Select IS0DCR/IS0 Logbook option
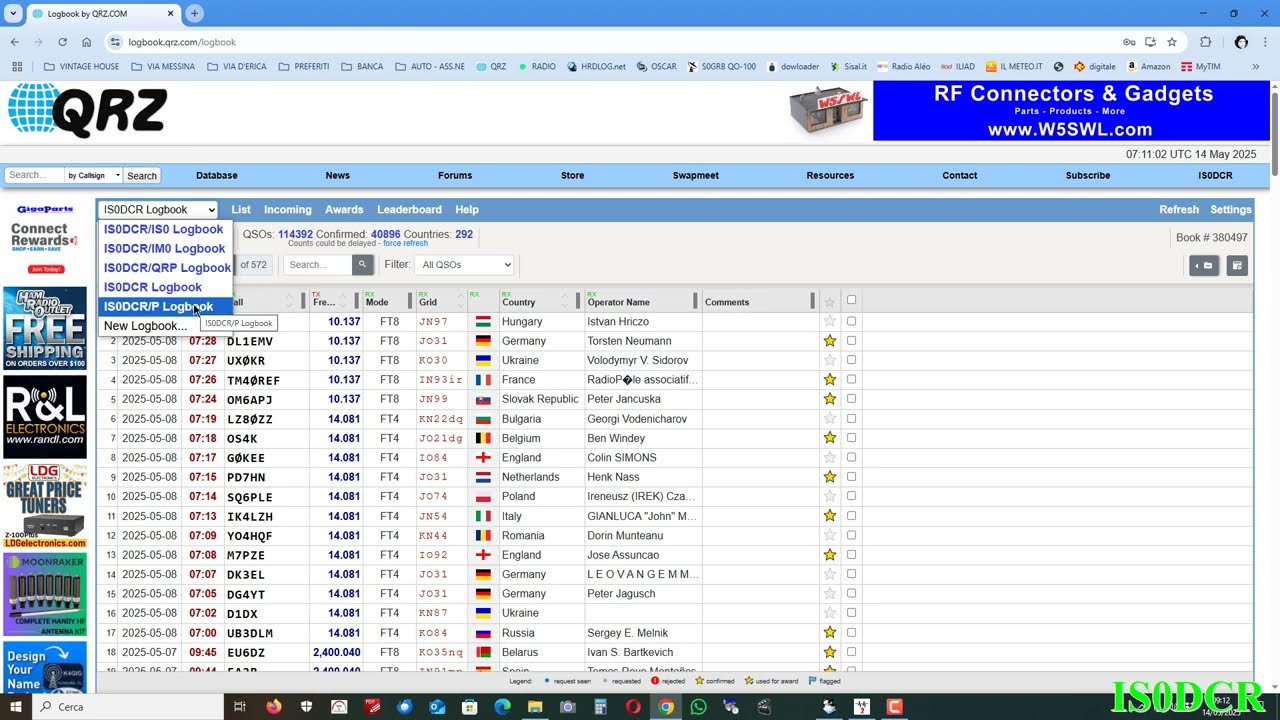 click(x=163, y=229)
